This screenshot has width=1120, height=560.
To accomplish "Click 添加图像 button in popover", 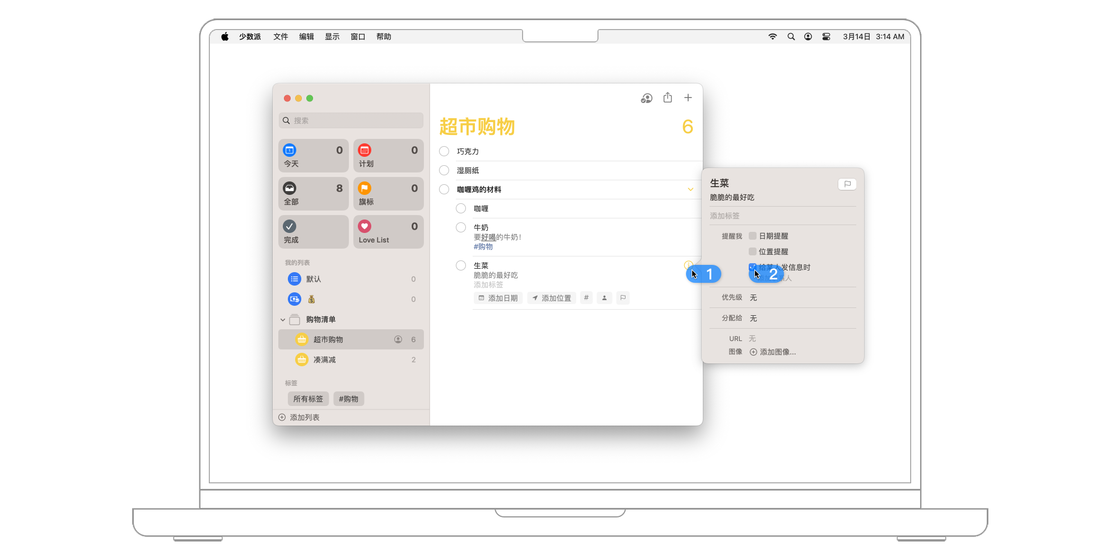I will point(772,352).
